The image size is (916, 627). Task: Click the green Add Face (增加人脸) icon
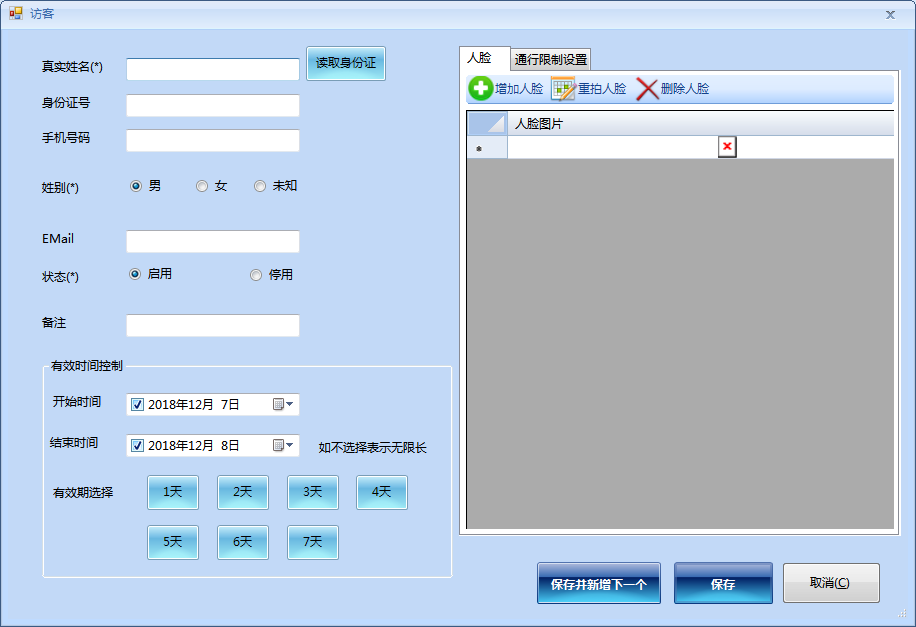point(481,89)
